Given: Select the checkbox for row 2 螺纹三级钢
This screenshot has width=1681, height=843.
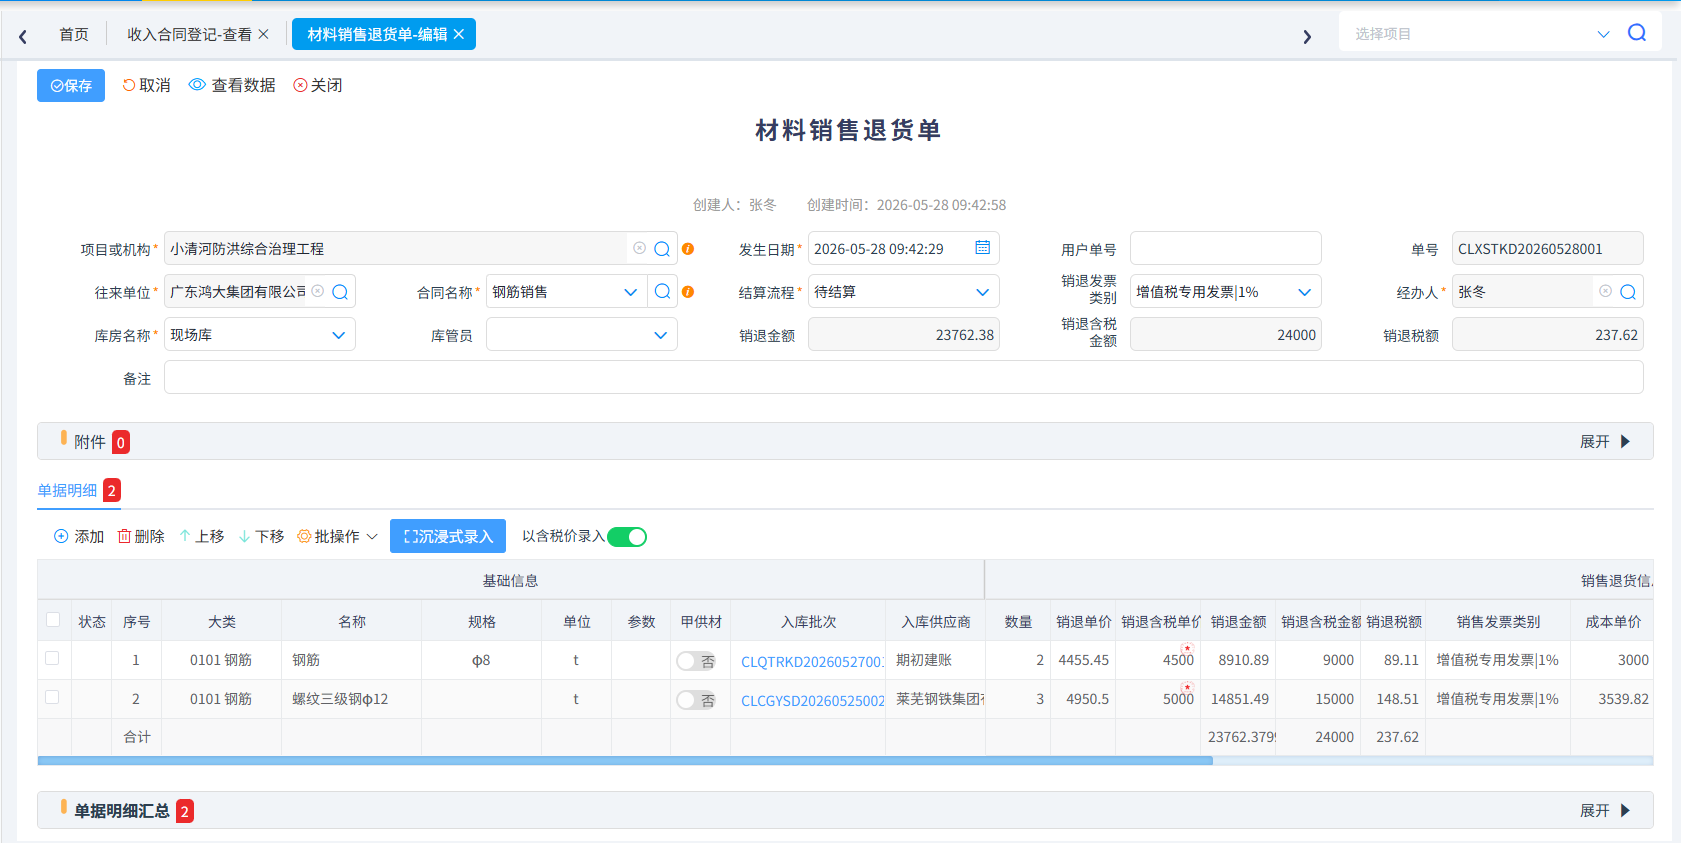Looking at the screenshot, I should point(53,697).
